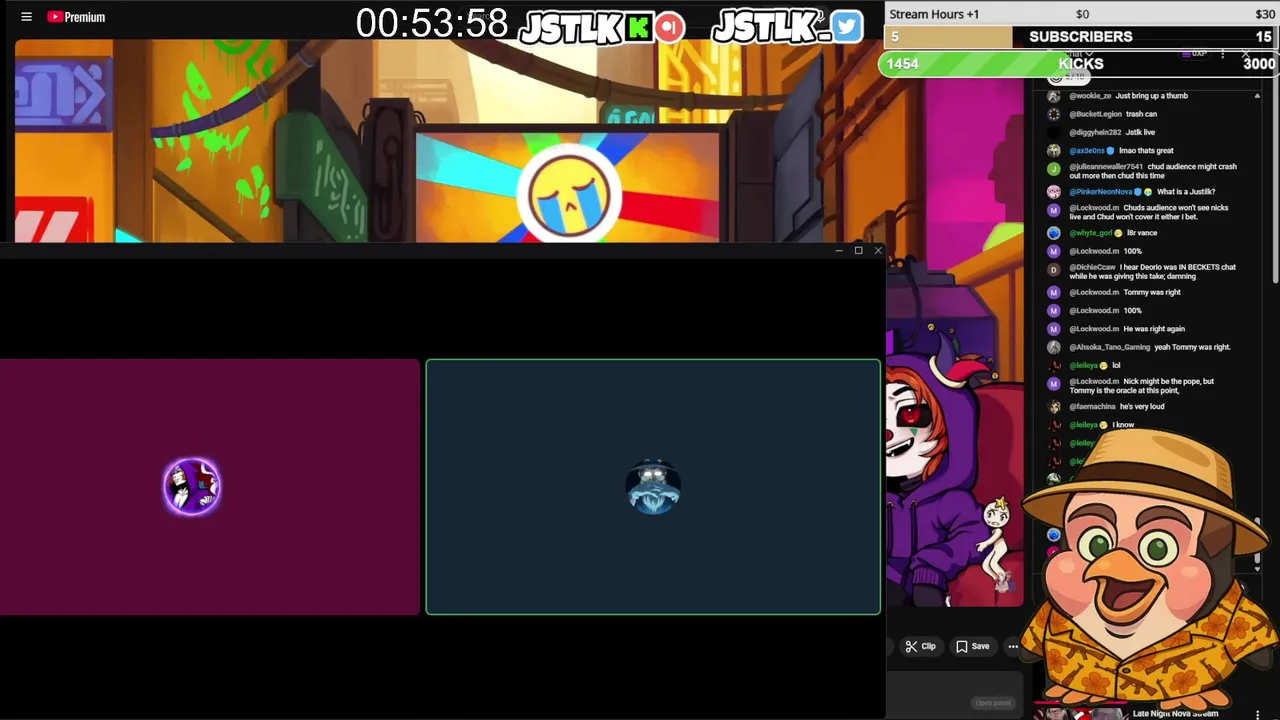Click the SUBSCRIBERS goal progress bar
Screen dimensions: 1280x720
click(1082, 37)
